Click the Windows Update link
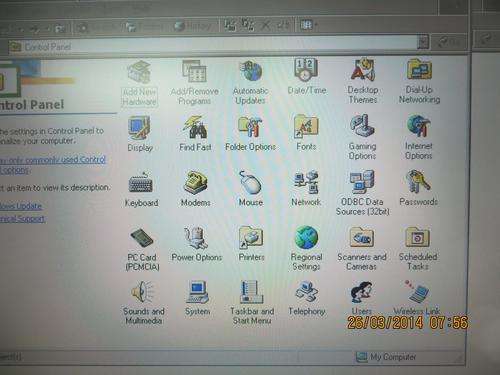The image size is (500, 375). (21, 206)
